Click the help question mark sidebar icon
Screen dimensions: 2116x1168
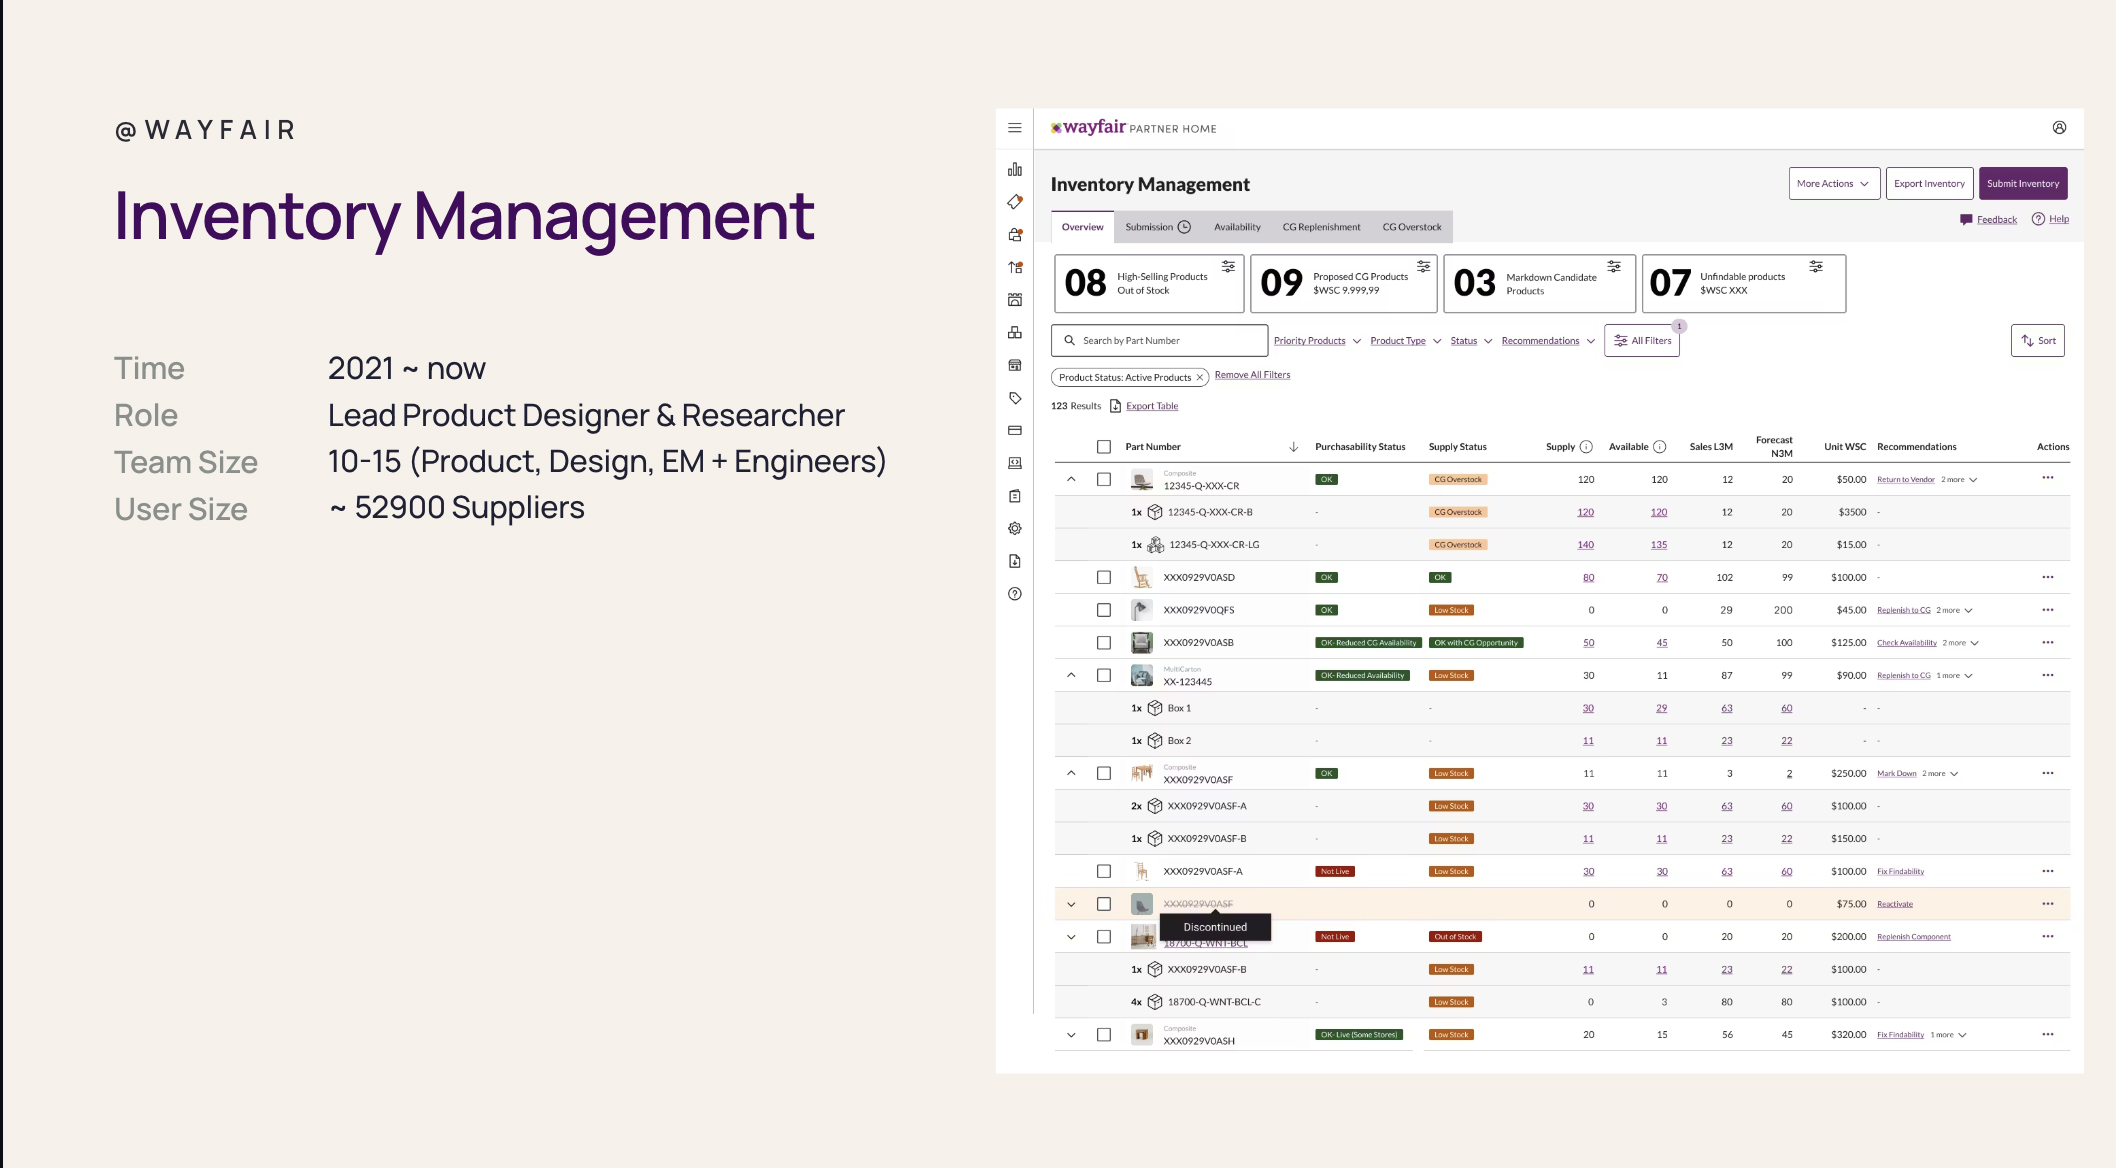tap(1015, 594)
